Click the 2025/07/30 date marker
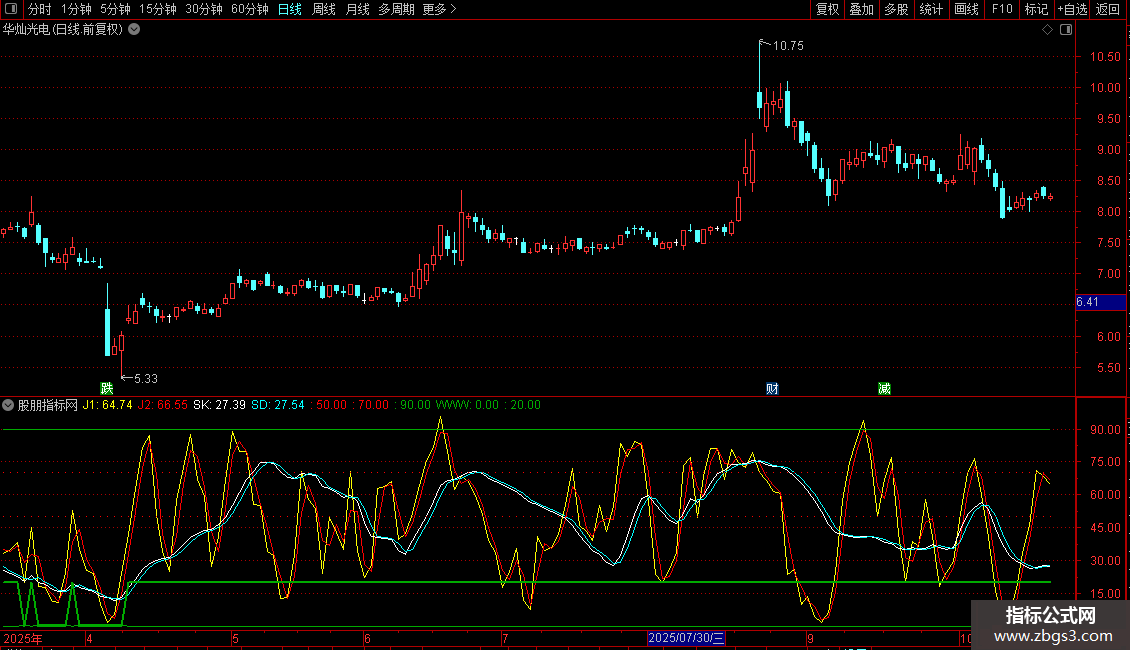Screen dimensions: 1130x650 pos(686,638)
